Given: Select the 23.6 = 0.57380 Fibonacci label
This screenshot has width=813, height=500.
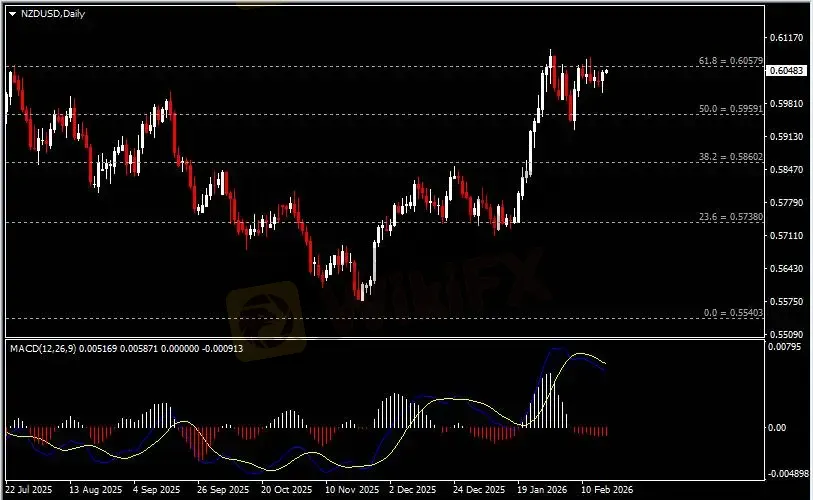Looking at the screenshot, I should click(x=731, y=217).
